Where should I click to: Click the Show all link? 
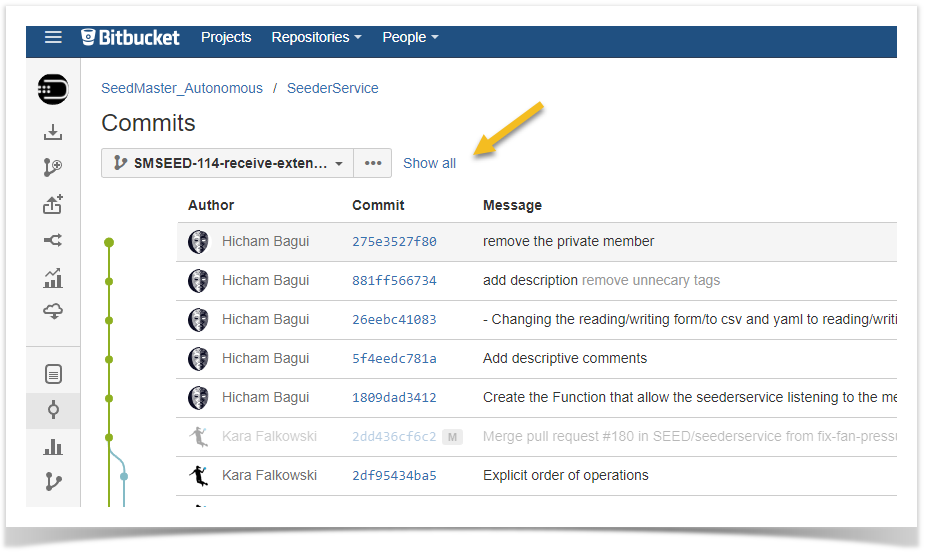pos(429,163)
